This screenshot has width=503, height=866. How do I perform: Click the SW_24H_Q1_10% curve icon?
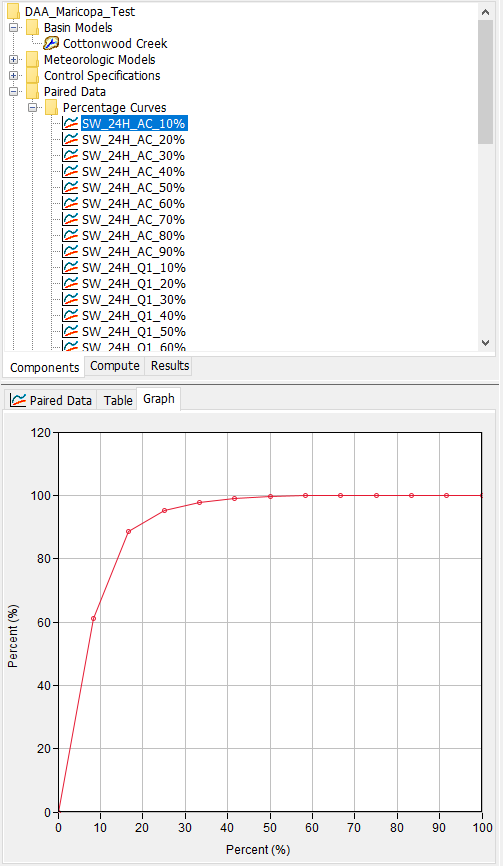point(70,268)
